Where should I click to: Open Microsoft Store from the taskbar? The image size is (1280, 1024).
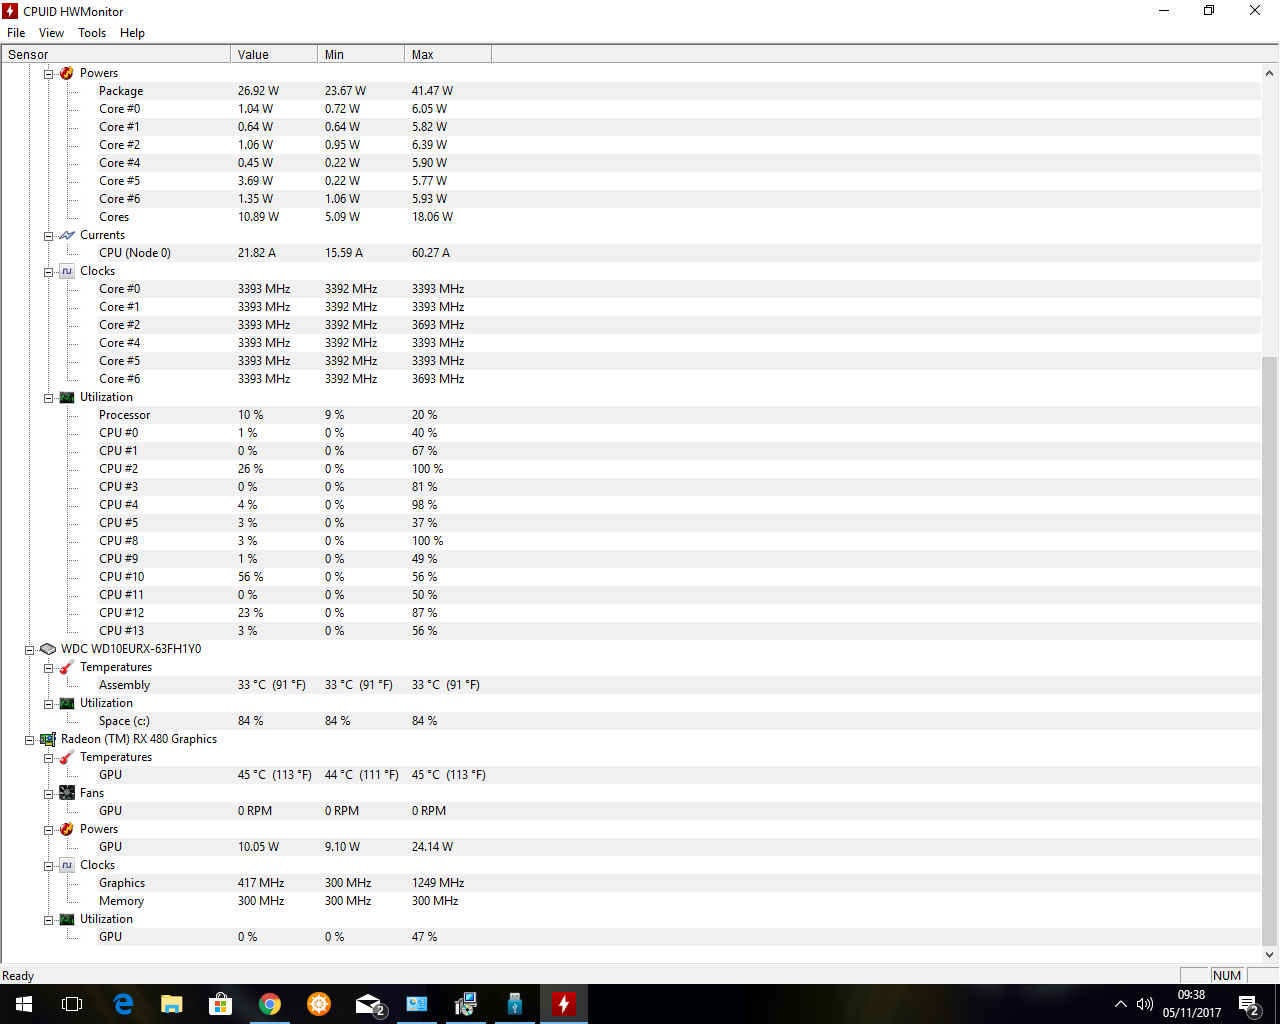(x=221, y=1004)
